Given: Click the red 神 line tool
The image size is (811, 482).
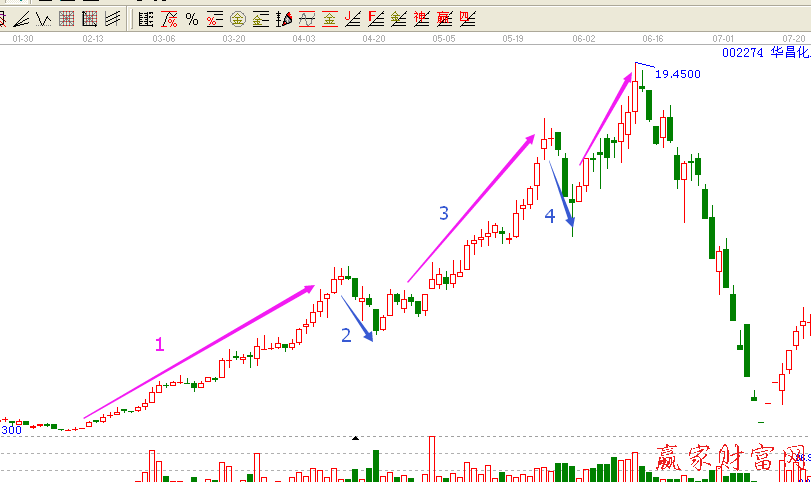Looking at the screenshot, I should pyautogui.click(x=421, y=18).
